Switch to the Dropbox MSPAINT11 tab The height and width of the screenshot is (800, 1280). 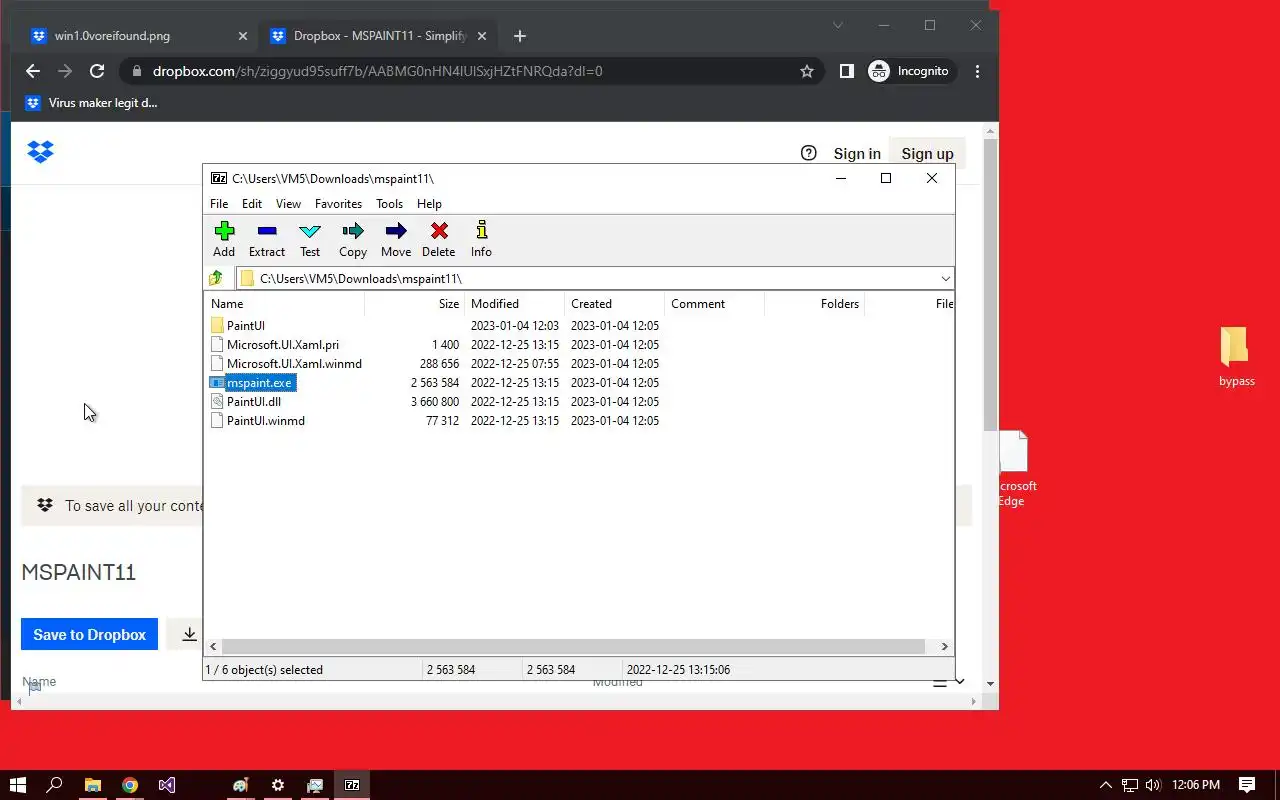380,36
